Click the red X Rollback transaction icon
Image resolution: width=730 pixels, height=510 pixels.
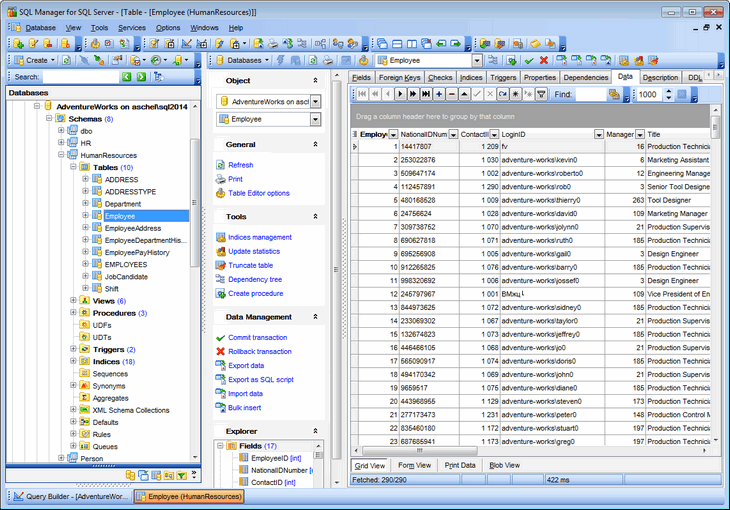click(x=221, y=351)
